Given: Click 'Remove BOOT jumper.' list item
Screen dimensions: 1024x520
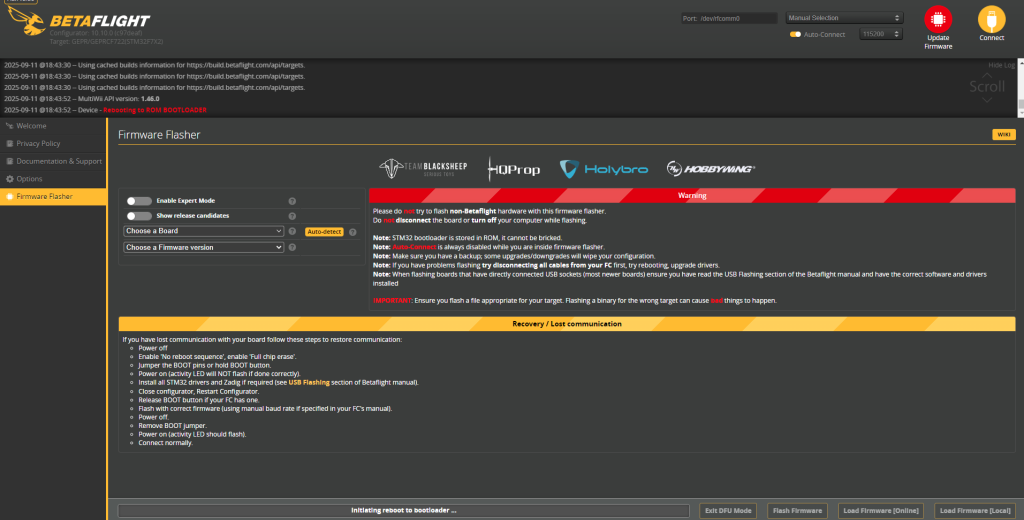Looking at the screenshot, I should (x=172, y=425).
